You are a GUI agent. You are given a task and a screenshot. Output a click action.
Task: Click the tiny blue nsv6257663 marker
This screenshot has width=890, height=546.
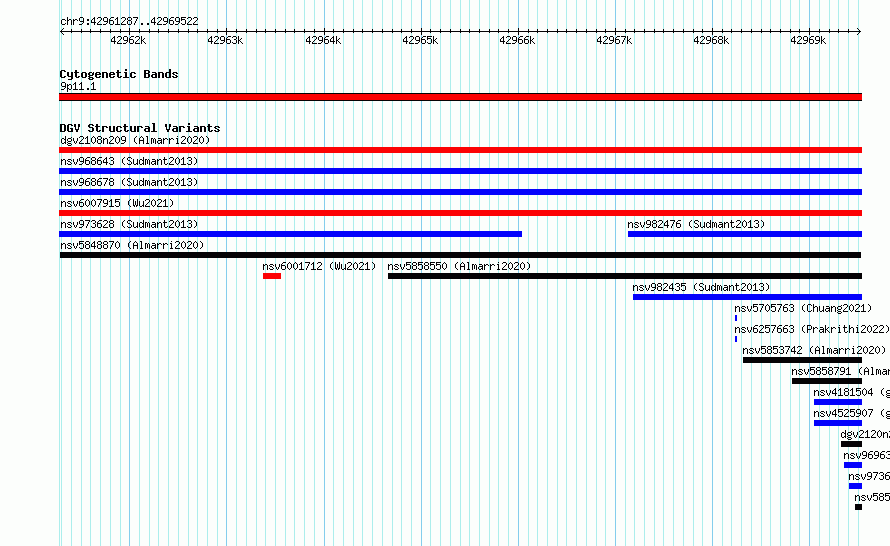point(736,339)
